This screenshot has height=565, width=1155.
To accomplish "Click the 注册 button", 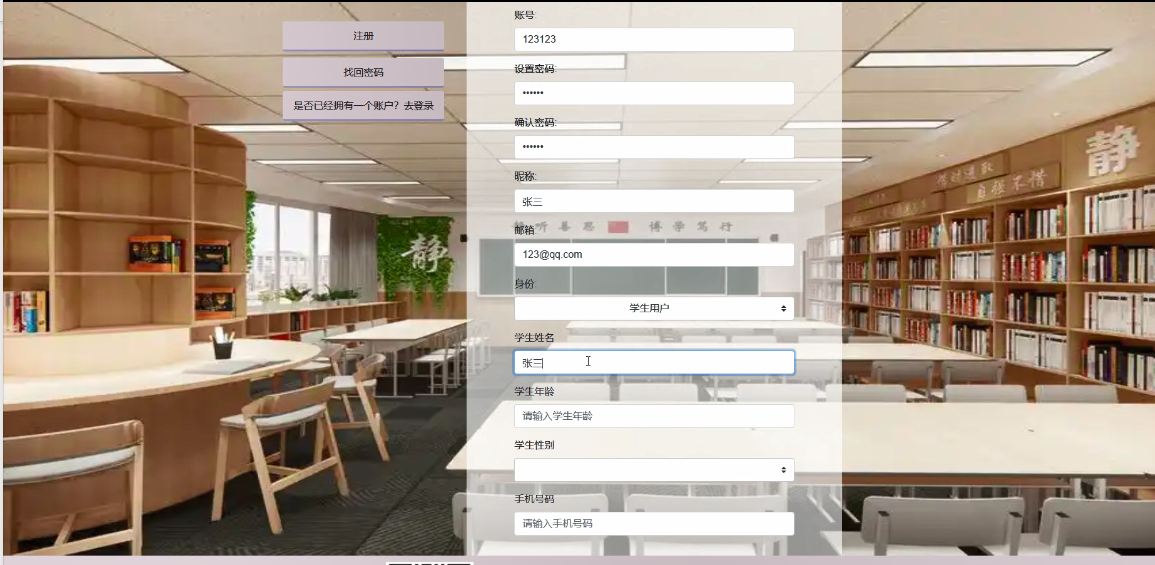I will tap(363, 36).
